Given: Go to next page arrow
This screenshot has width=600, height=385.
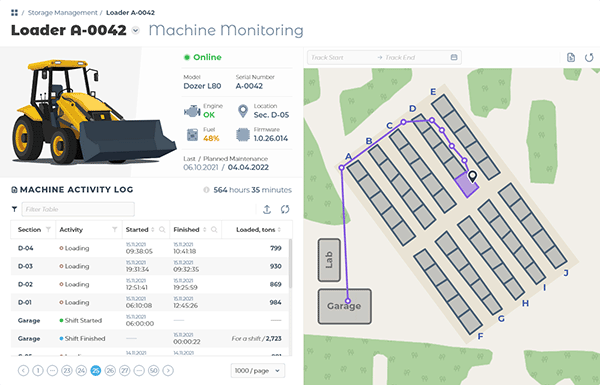Looking at the screenshot, I should pos(168,370).
